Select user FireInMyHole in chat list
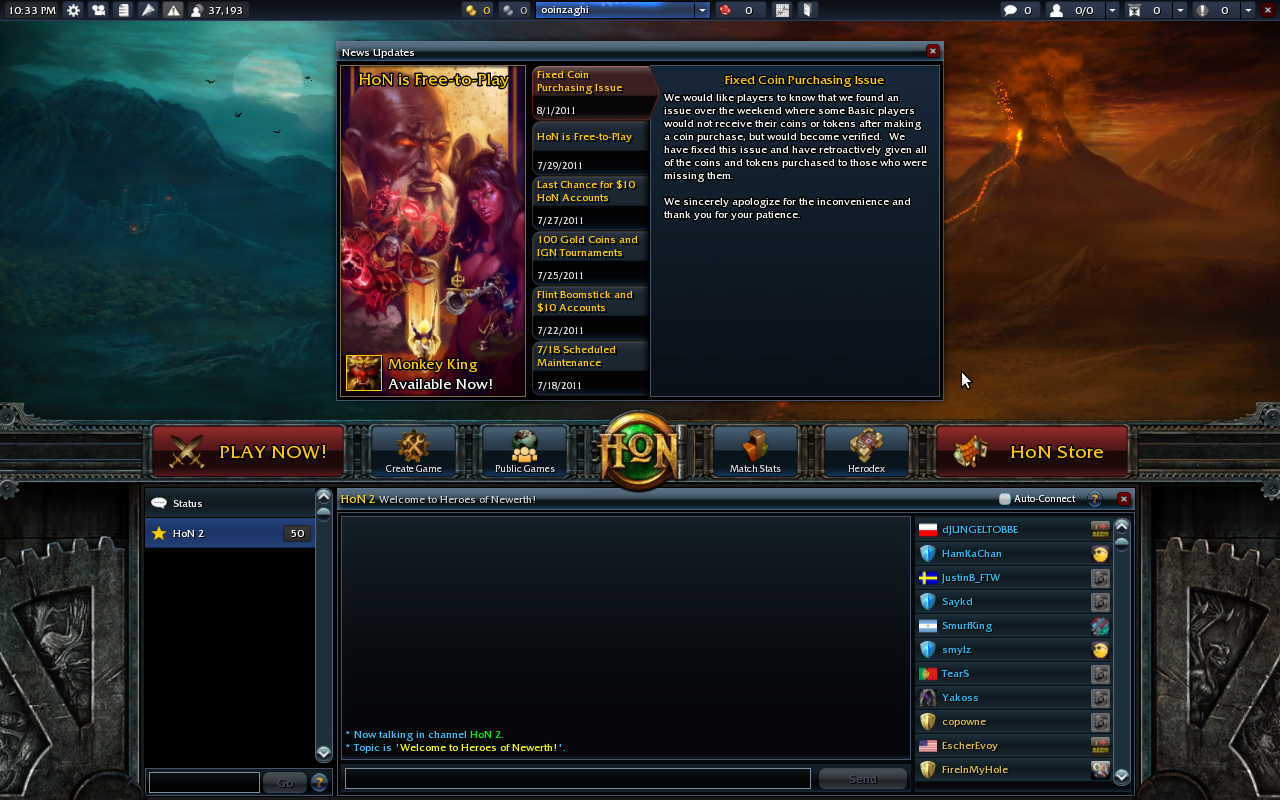Image resolution: width=1280 pixels, height=800 pixels. (1013, 770)
